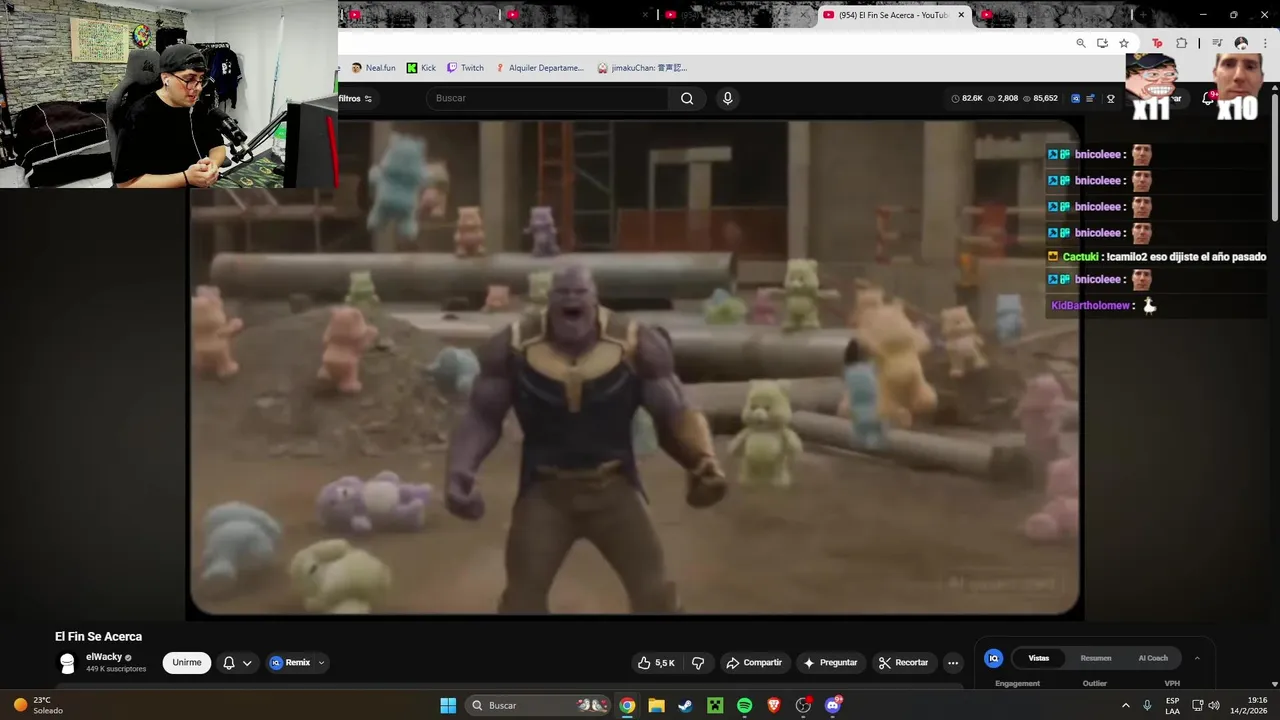Open the jimakuChan bookmark
This screenshot has width=1280, height=720.
642,68
